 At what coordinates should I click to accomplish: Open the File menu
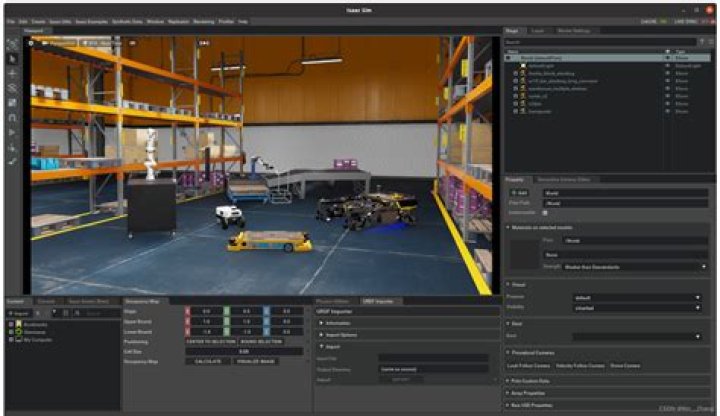pos(11,22)
